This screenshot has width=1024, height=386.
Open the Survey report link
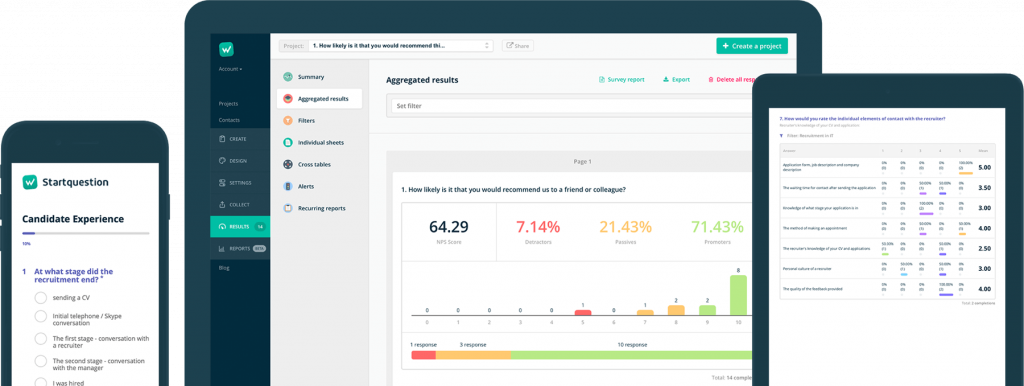[x=622, y=80]
